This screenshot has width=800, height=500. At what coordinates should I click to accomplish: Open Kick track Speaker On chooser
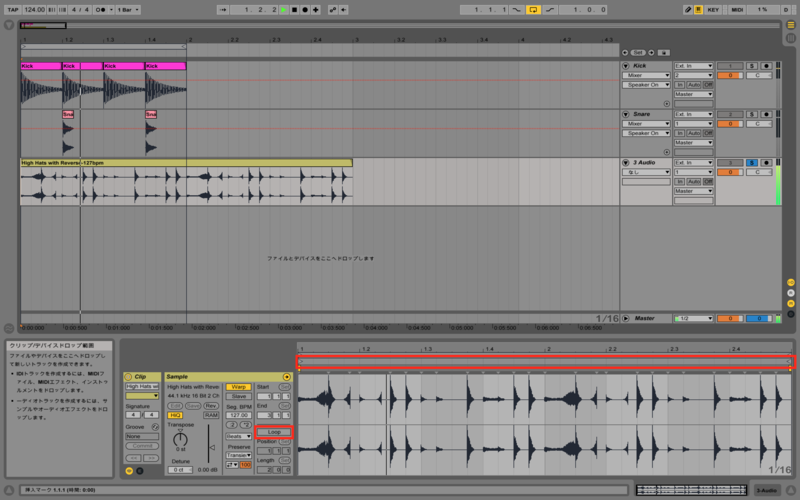(646, 85)
